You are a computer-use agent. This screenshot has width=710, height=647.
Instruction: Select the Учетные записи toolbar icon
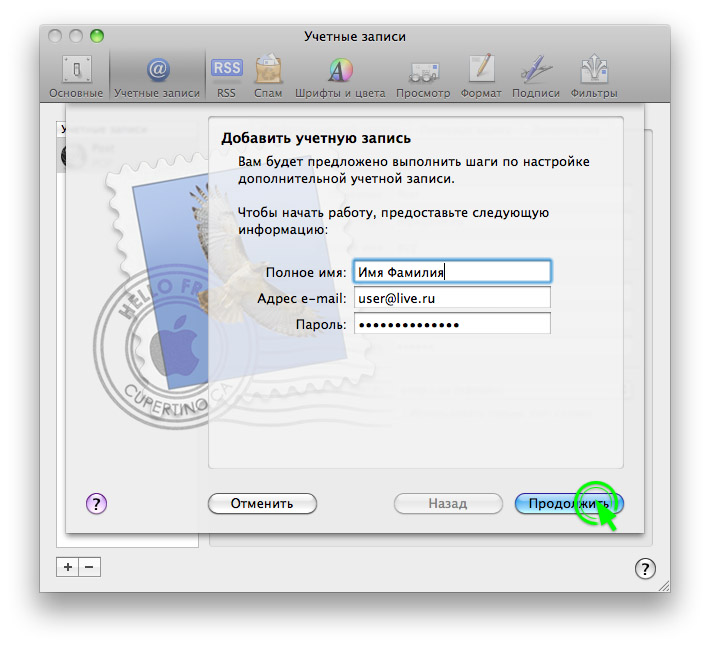tap(157, 76)
